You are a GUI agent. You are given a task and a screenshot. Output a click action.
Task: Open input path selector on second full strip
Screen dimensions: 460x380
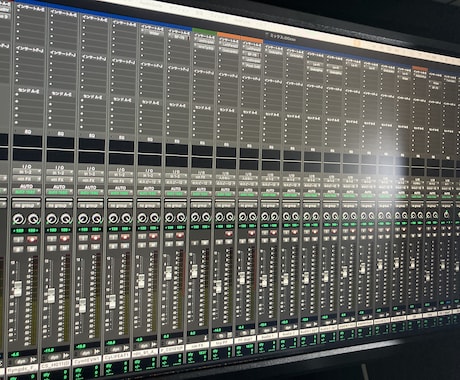click(x=60, y=173)
